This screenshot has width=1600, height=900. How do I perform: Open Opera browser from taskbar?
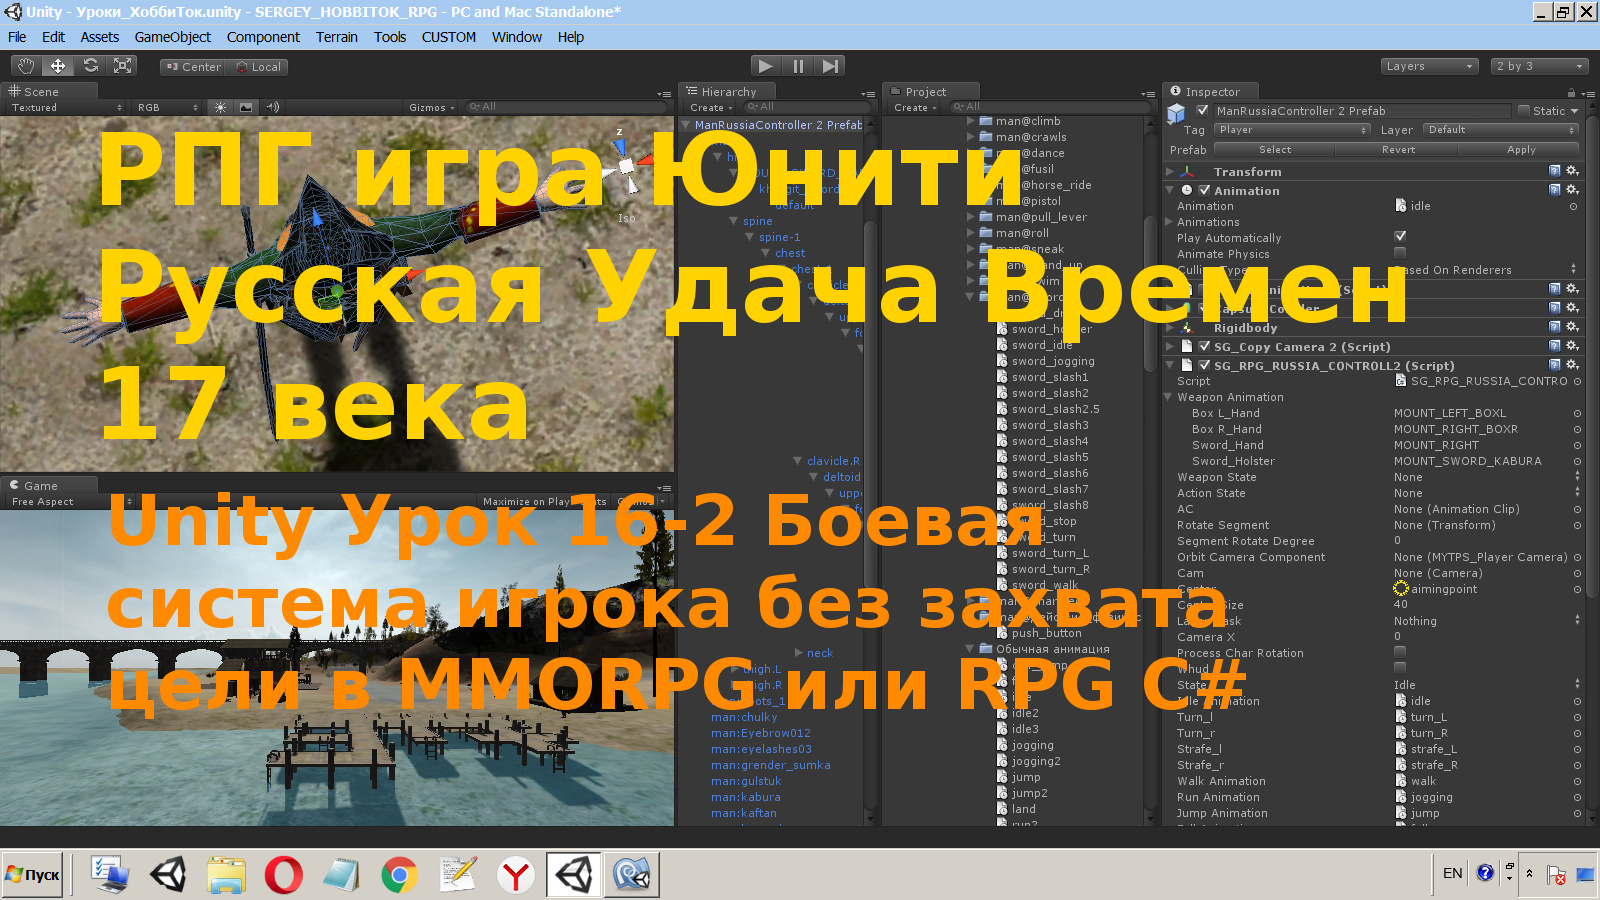pyautogui.click(x=283, y=875)
